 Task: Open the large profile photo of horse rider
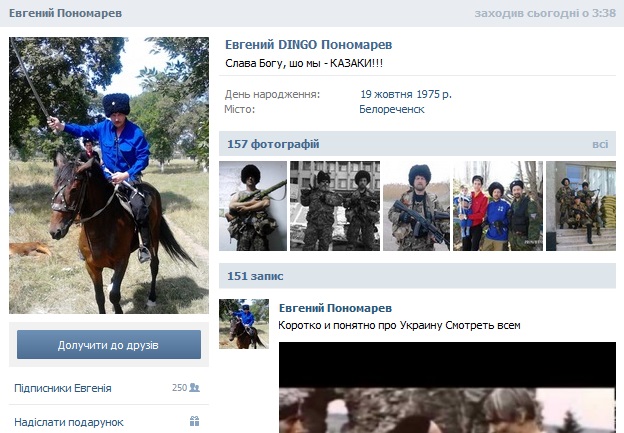[x=109, y=176]
